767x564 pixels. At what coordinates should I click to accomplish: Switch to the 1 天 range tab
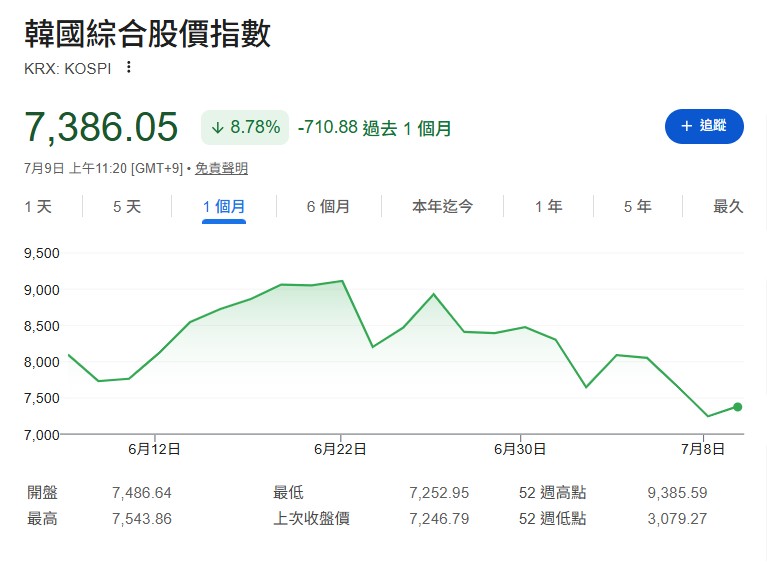(38, 206)
